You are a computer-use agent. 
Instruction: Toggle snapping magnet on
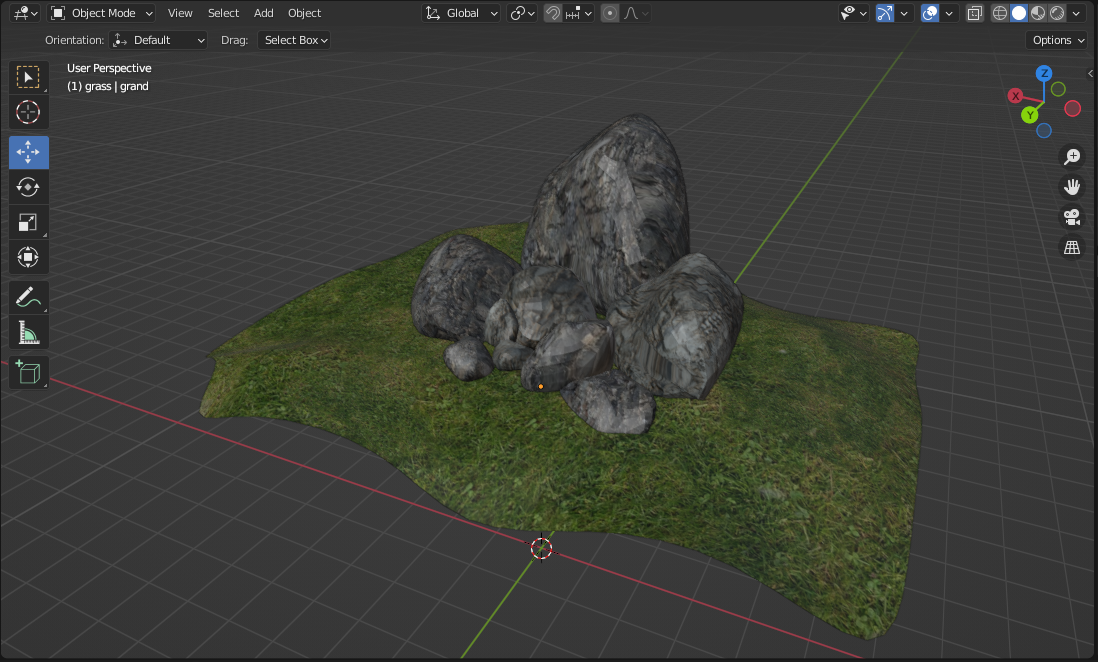[x=553, y=13]
